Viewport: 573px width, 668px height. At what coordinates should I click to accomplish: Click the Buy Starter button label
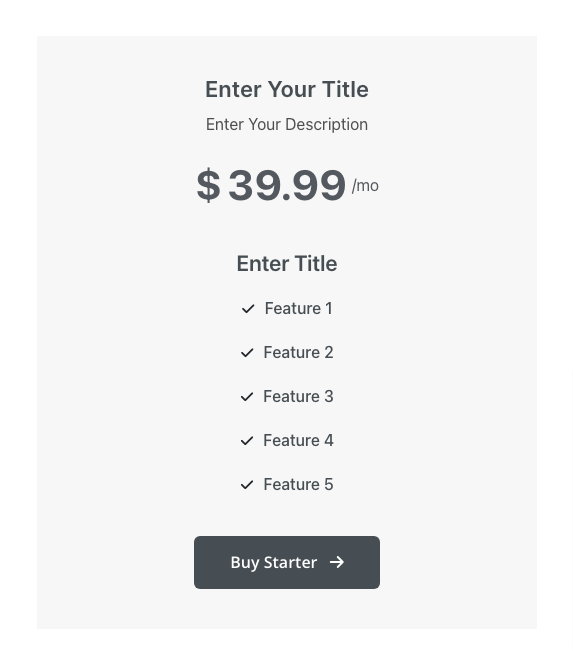[x=274, y=562]
